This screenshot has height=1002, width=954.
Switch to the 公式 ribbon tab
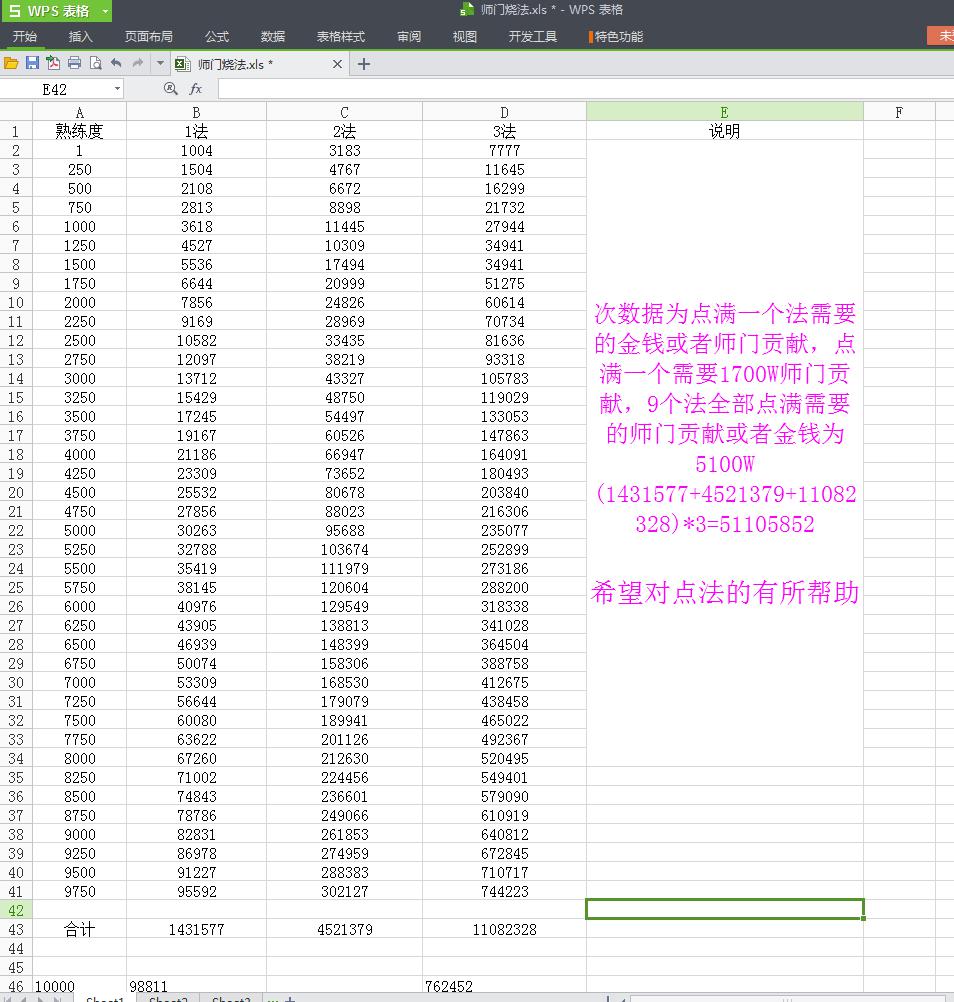(x=217, y=36)
